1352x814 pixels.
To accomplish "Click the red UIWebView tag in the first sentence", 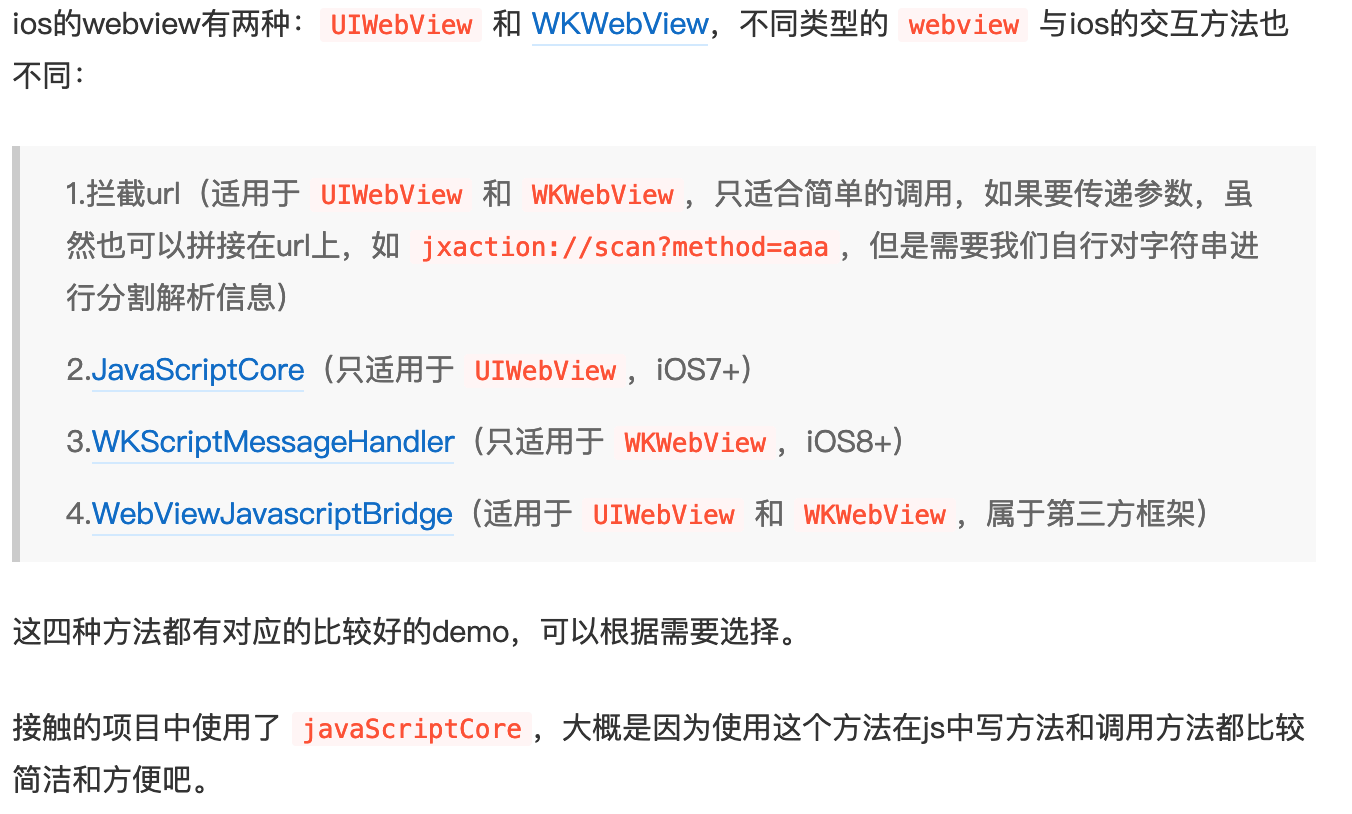I will [x=401, y=25].
